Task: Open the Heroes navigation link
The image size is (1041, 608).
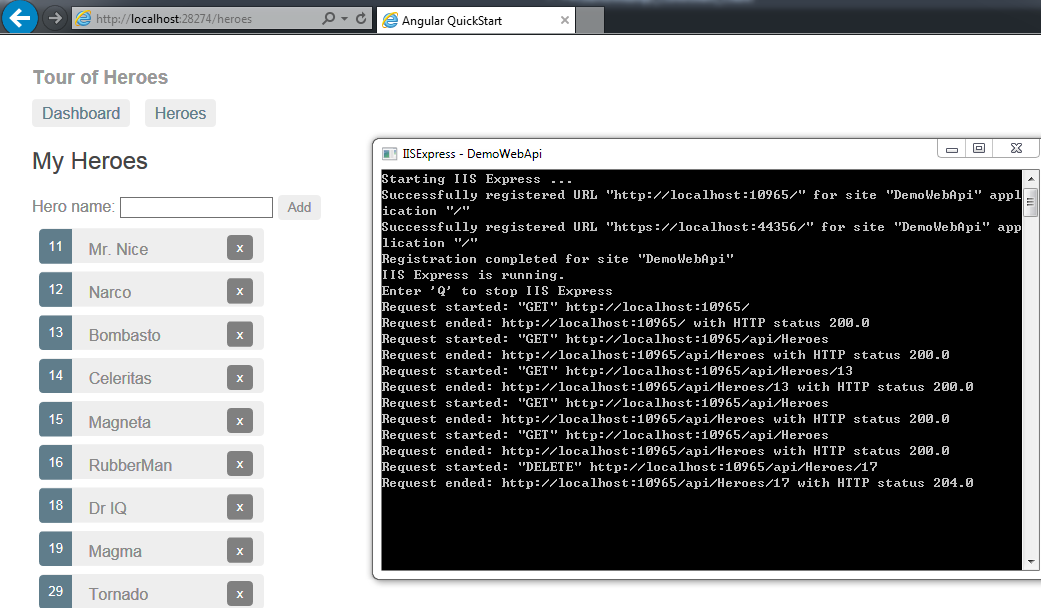Action: [x=181, y=114]
